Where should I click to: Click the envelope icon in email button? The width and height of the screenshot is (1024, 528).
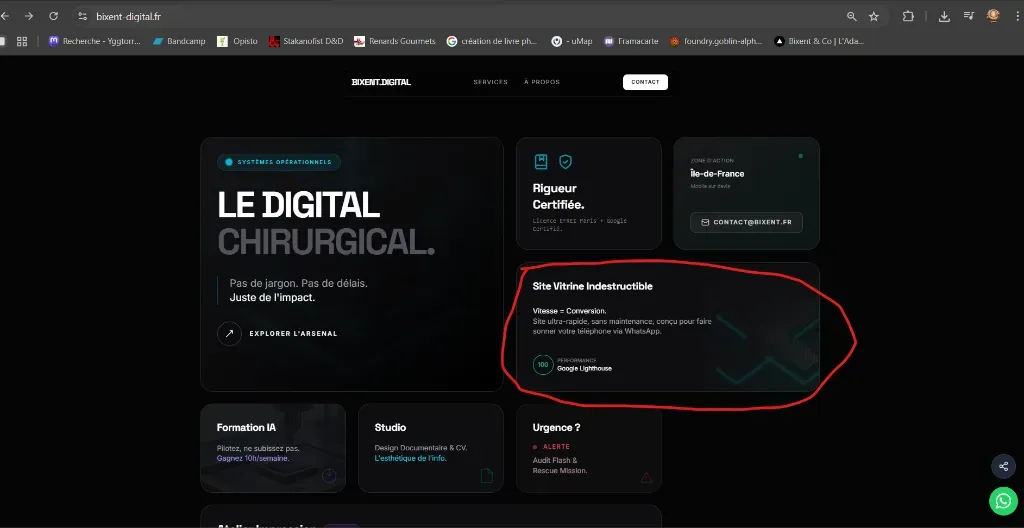(705, 222)
